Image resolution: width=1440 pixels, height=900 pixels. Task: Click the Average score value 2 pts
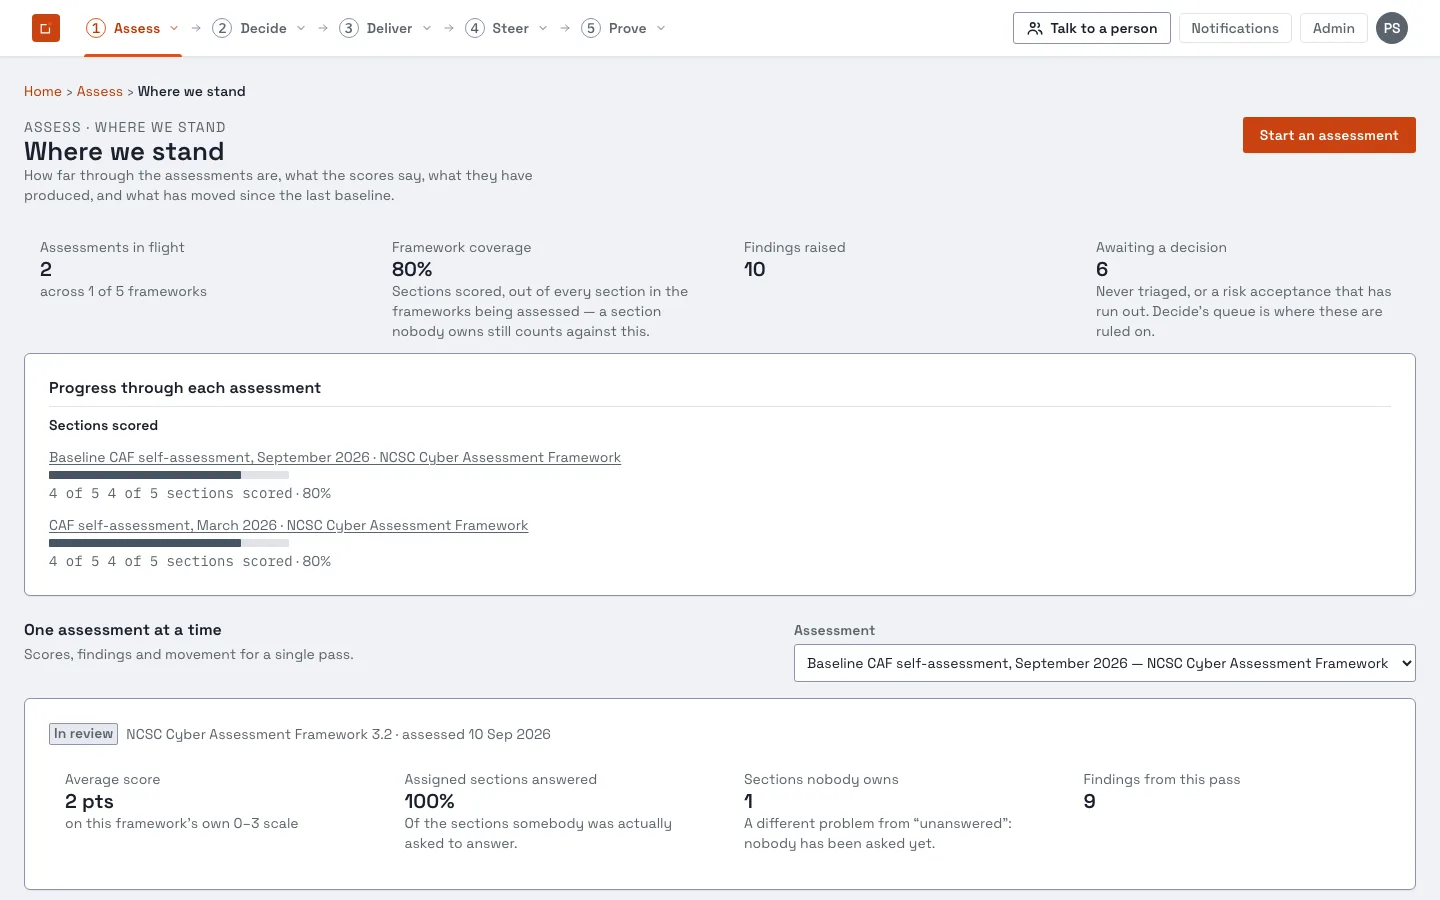pyautogui.click(x=89, y=801)
